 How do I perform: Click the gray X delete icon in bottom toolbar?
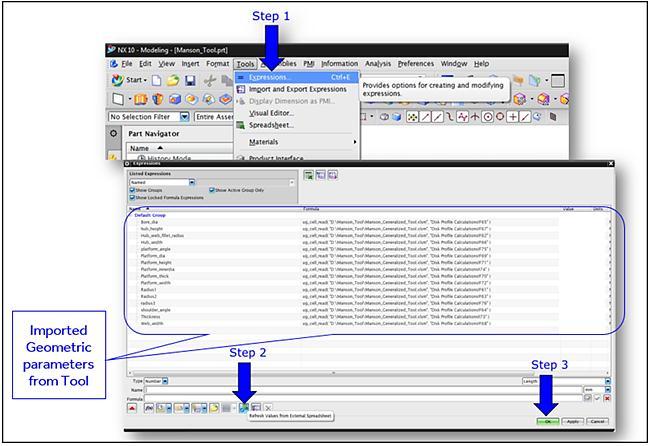[x=268, y=408]
